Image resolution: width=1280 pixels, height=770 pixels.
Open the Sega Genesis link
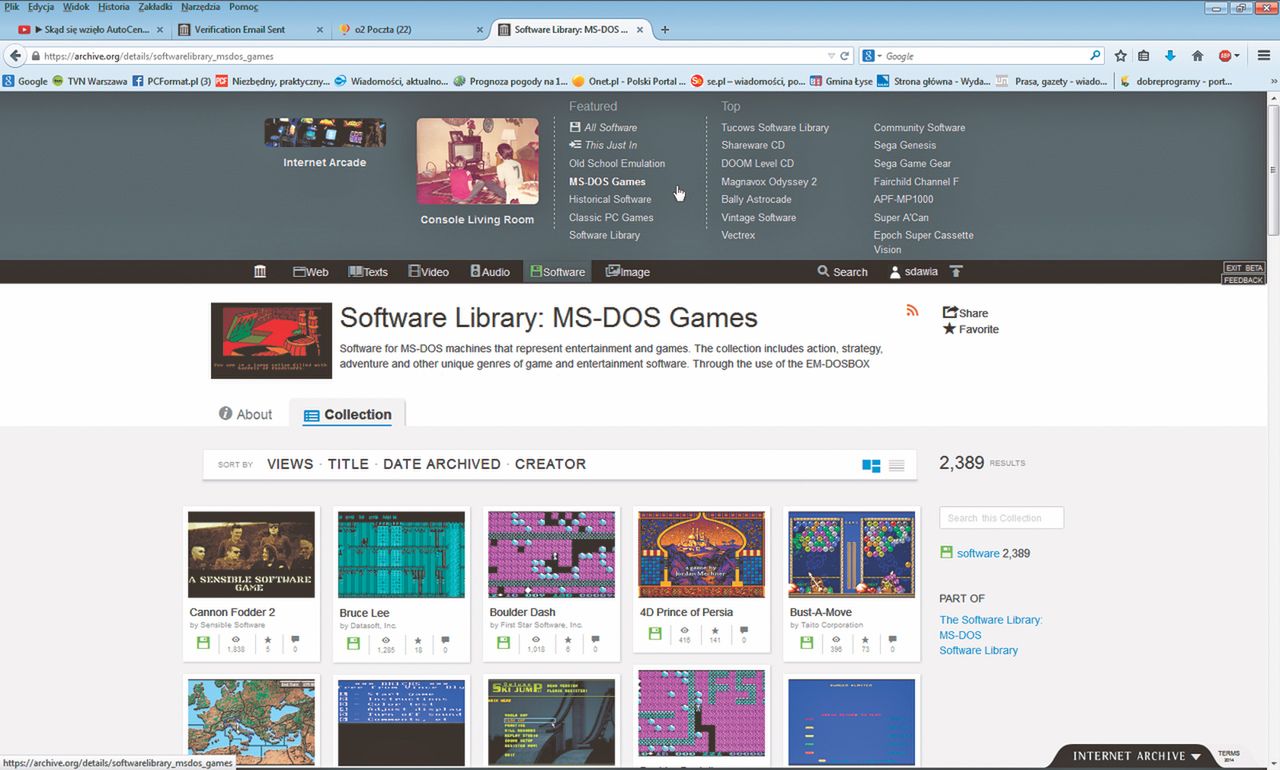coord(905,145)
